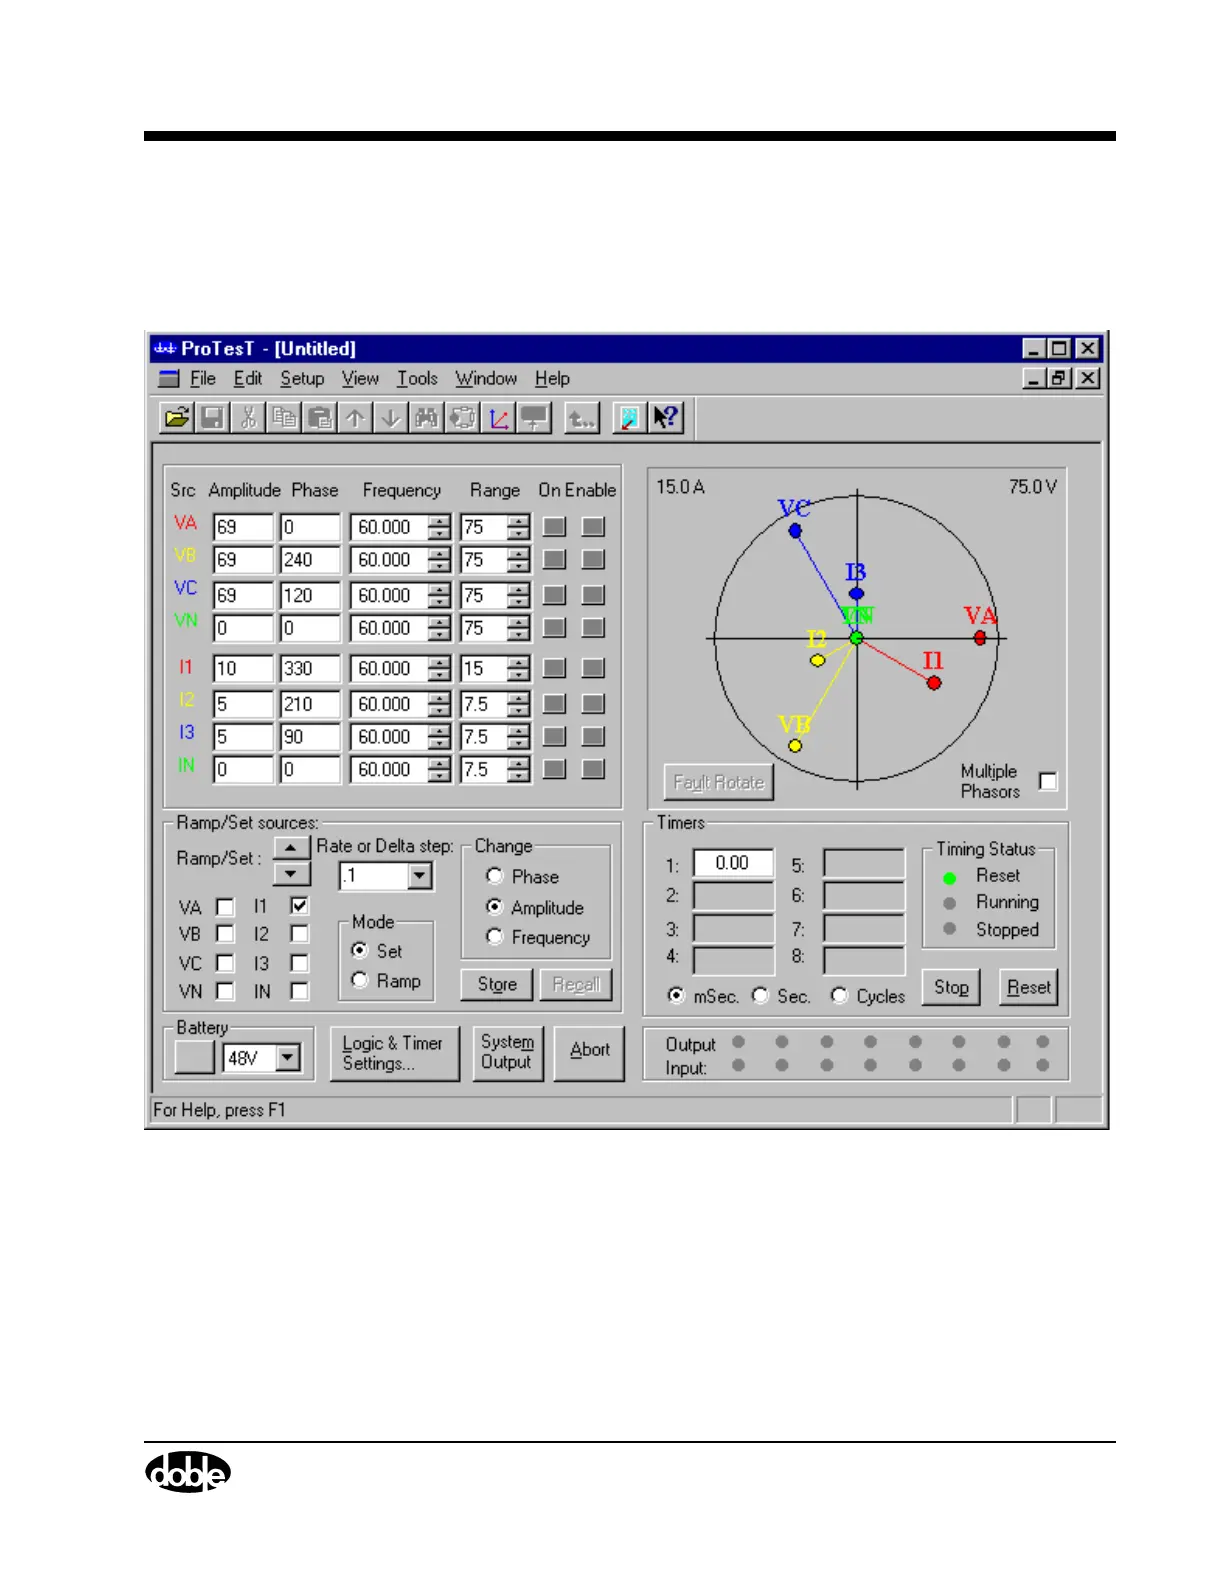Screen dimensions: 1224x1584
Task: Click the yellow VB phasor endpoint
Action: pyautogui.click(x=795, y=746)
